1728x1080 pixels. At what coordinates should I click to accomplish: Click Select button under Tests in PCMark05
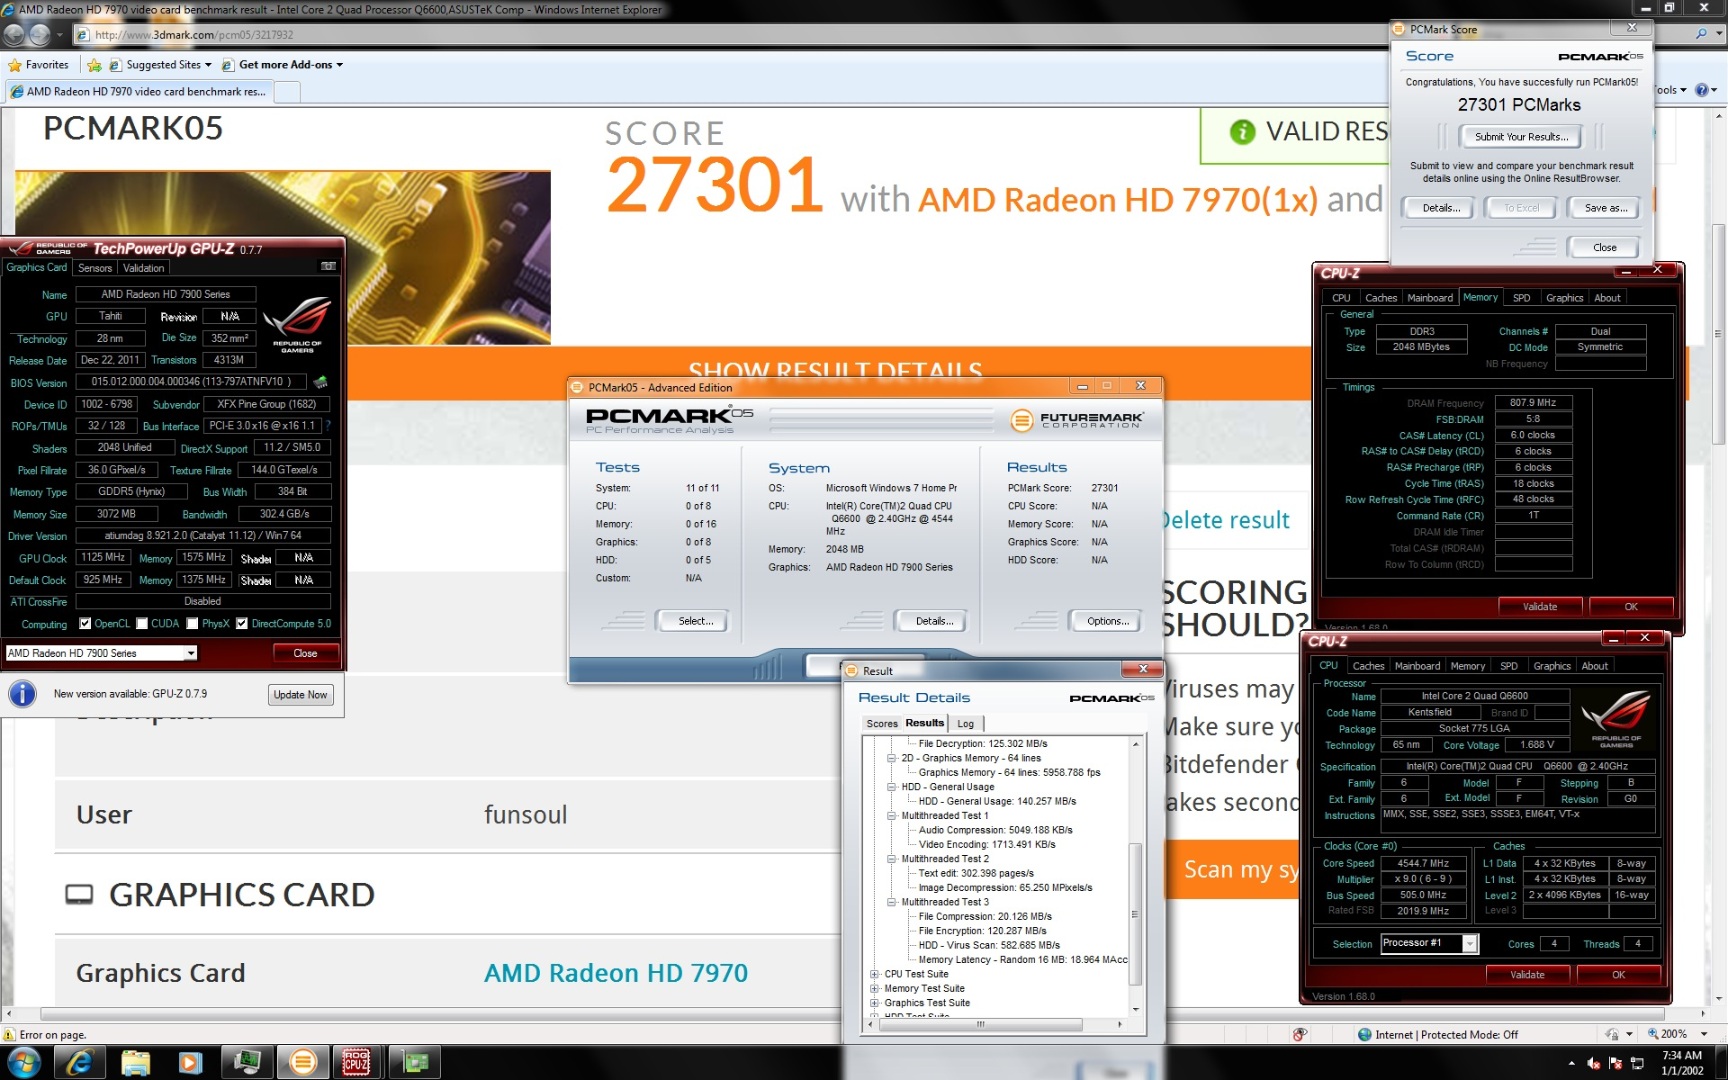695,621
